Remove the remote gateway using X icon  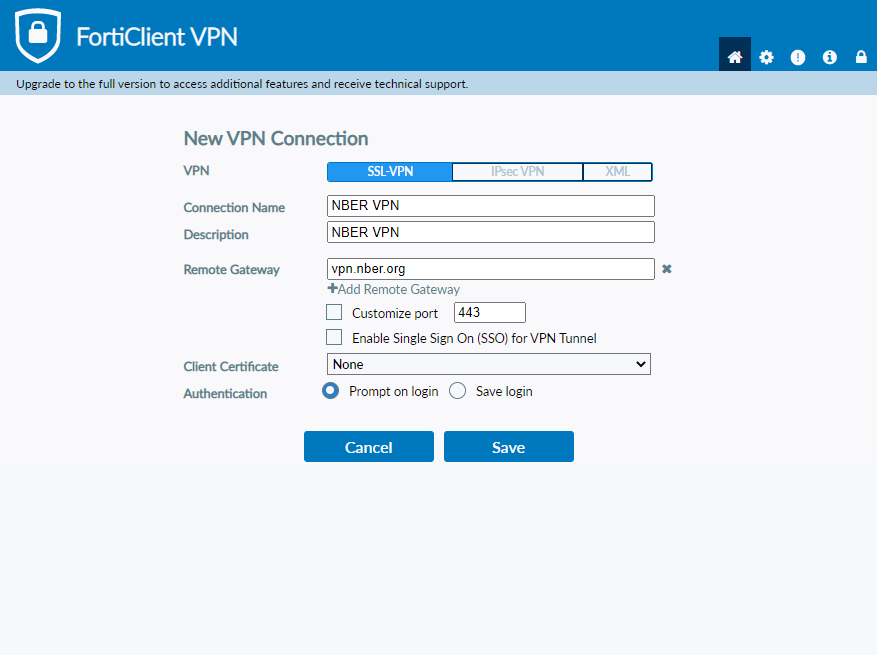pyautogui.click(x=667, y=269)
